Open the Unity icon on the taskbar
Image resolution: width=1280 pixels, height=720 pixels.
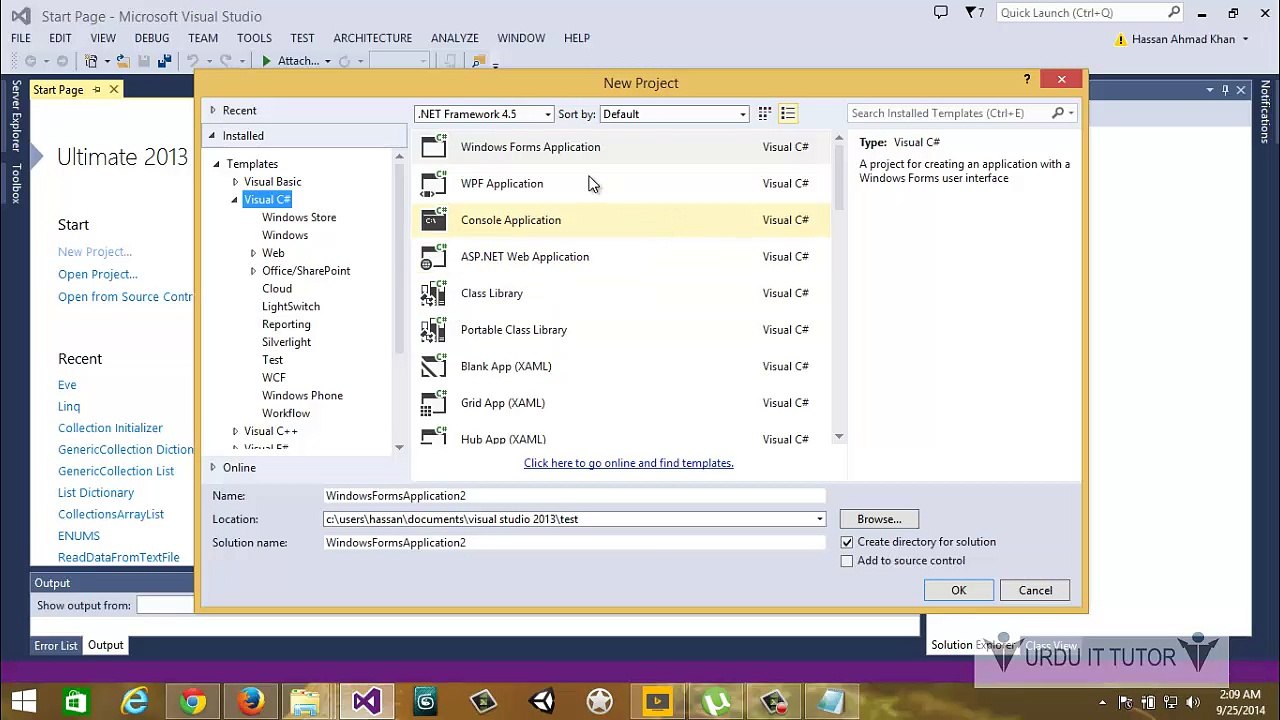541,702
